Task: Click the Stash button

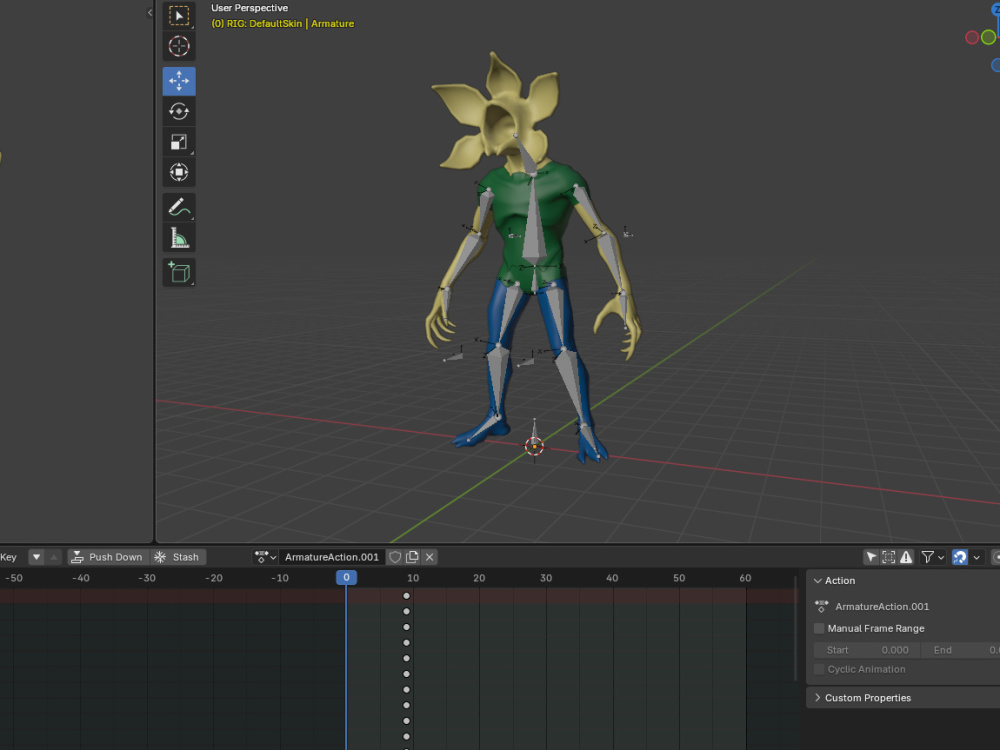Action: [178, 557]
